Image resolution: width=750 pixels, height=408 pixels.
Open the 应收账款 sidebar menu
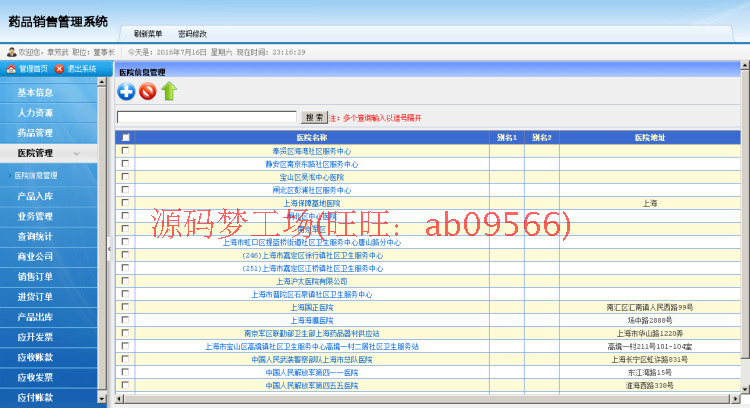35,357
